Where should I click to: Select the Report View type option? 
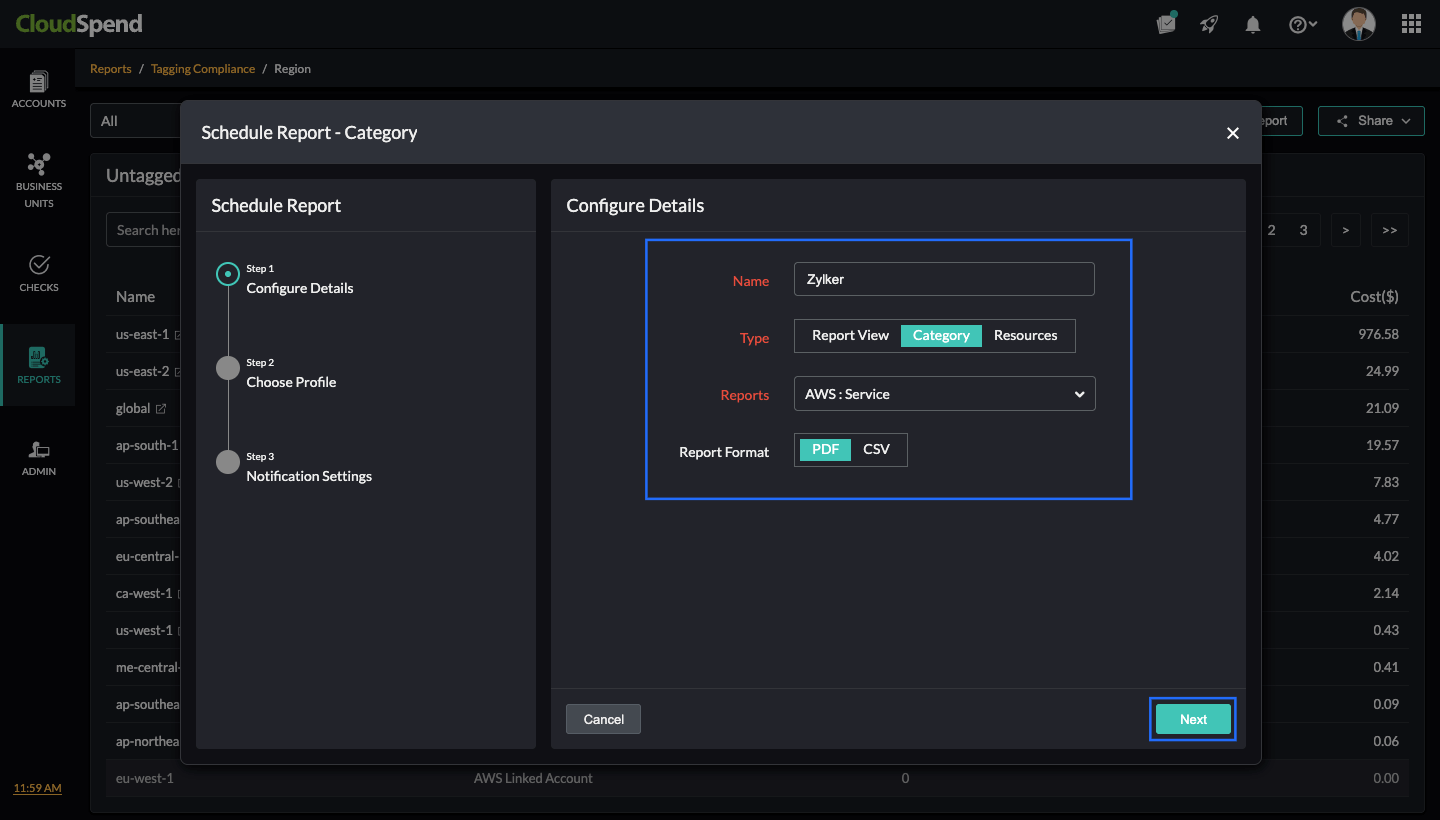[x=850, y=336]
